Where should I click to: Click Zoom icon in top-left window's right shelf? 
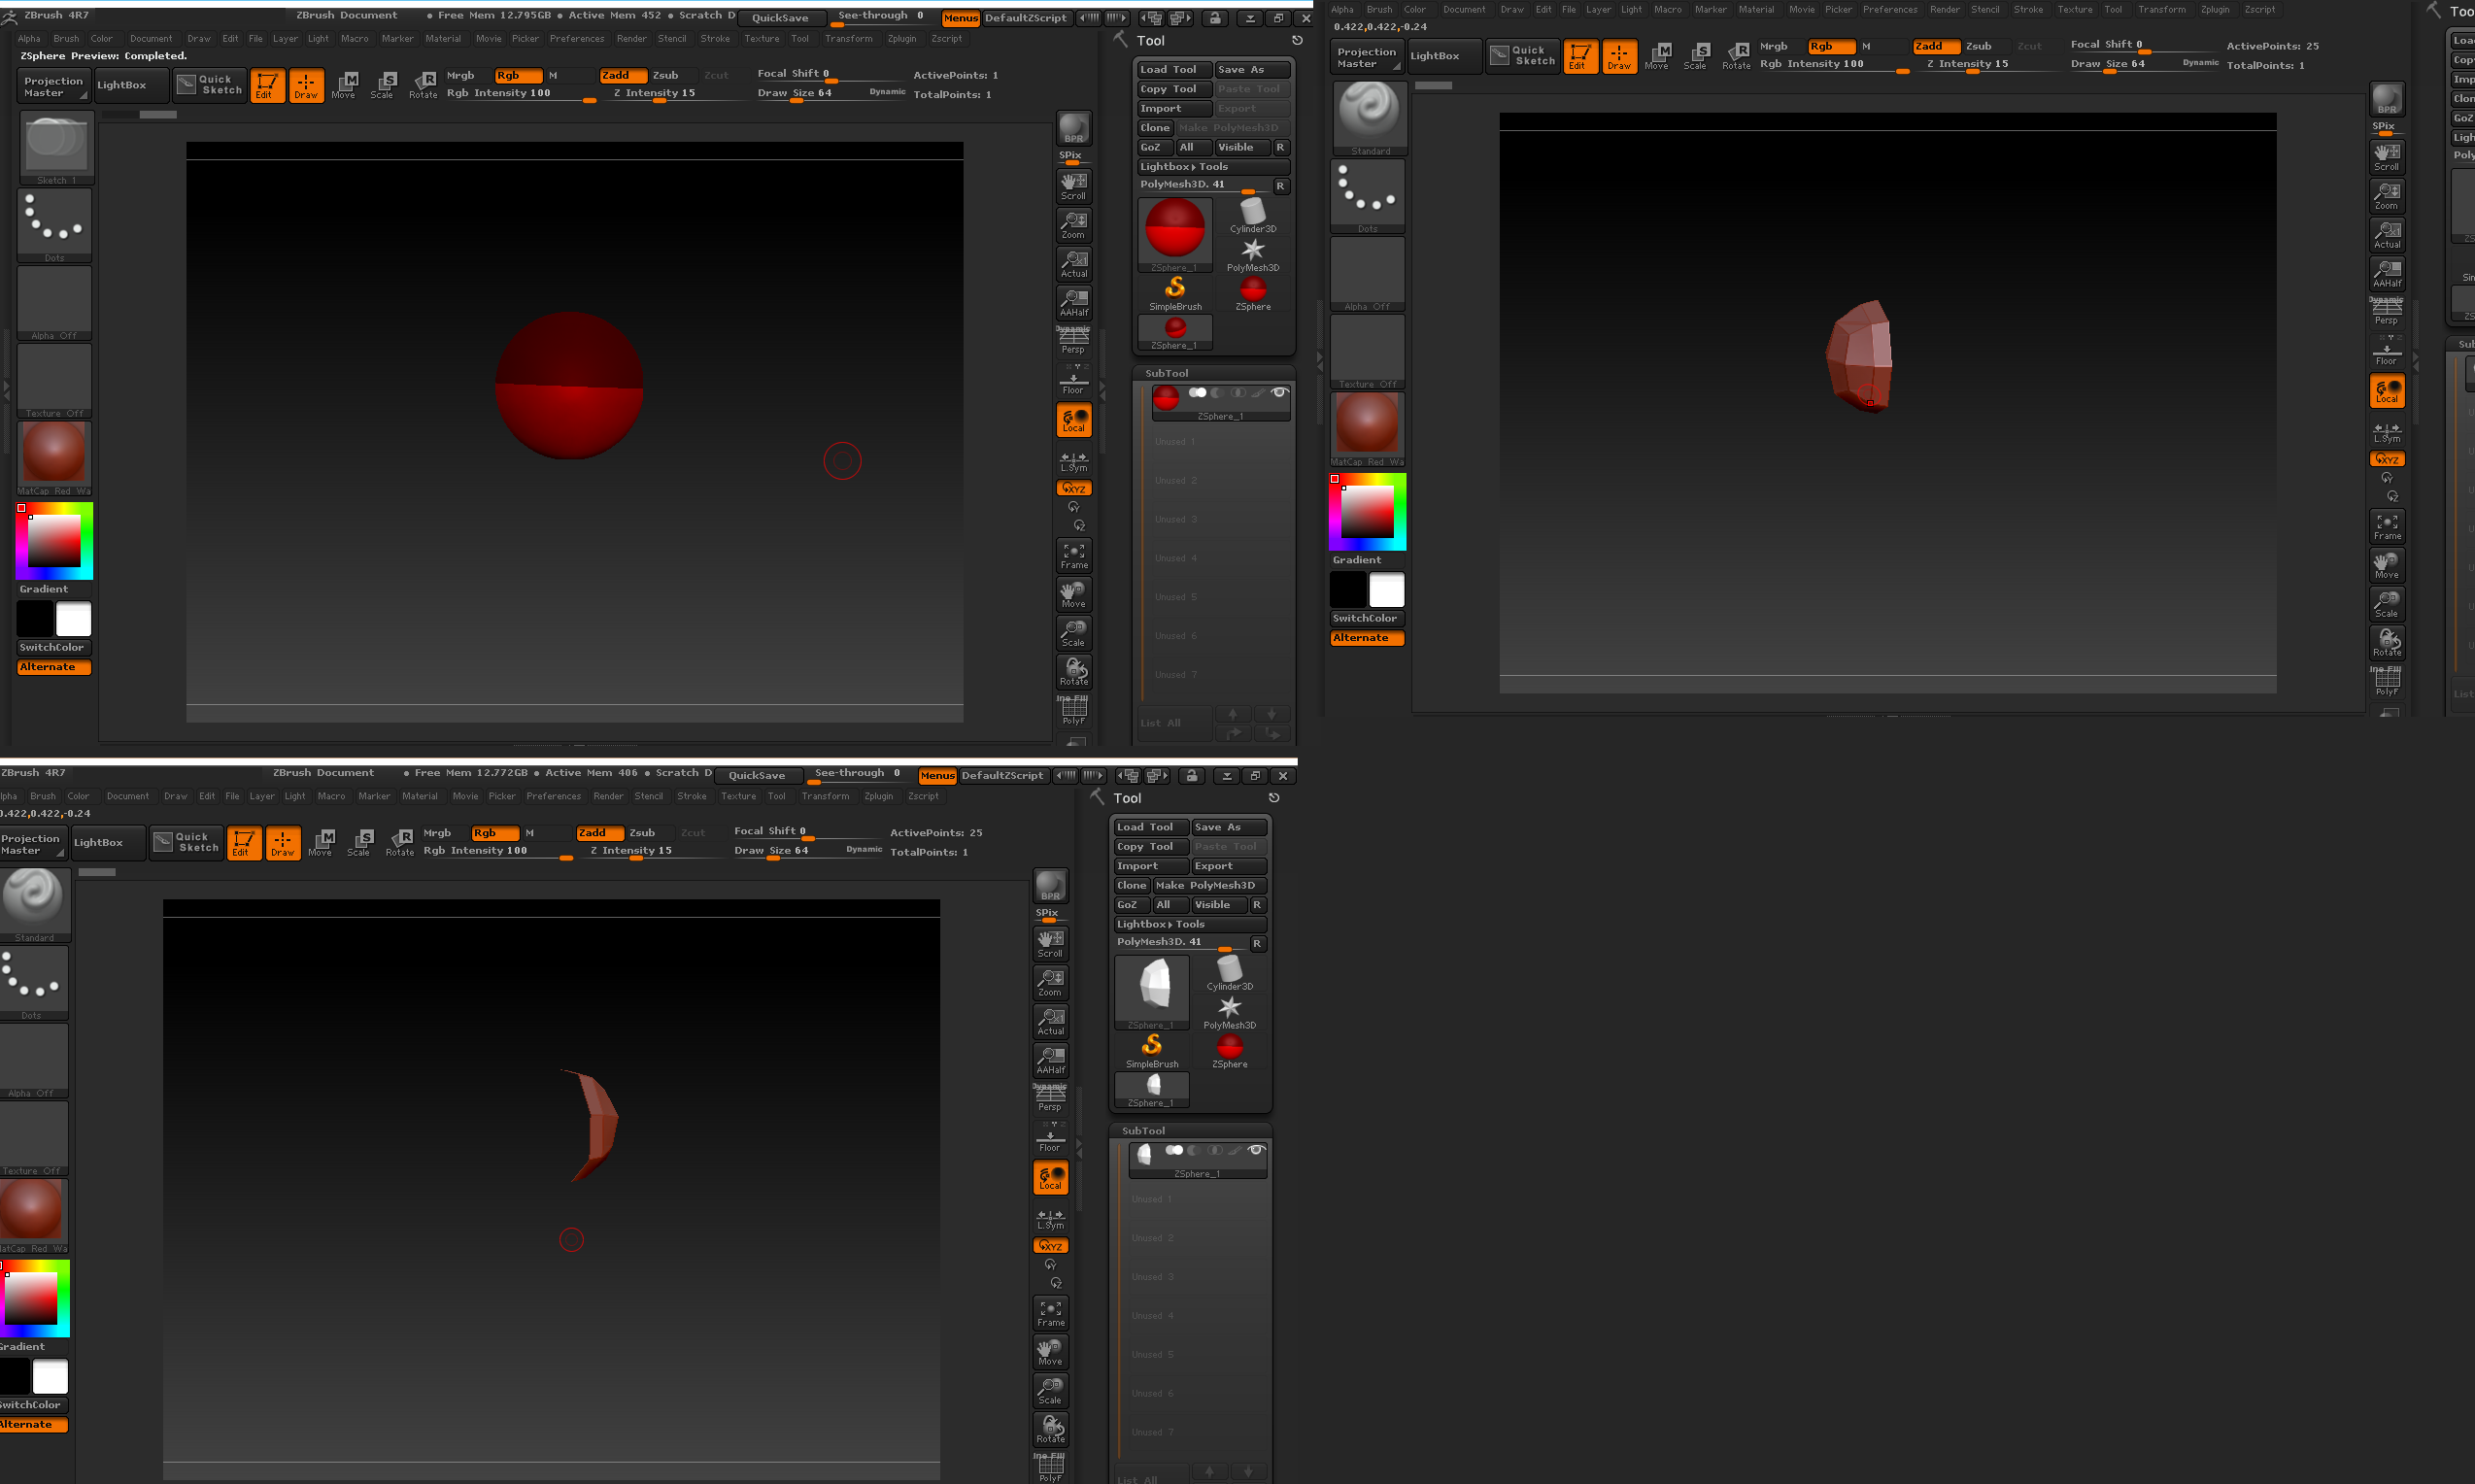click(x=1074, y=224)
